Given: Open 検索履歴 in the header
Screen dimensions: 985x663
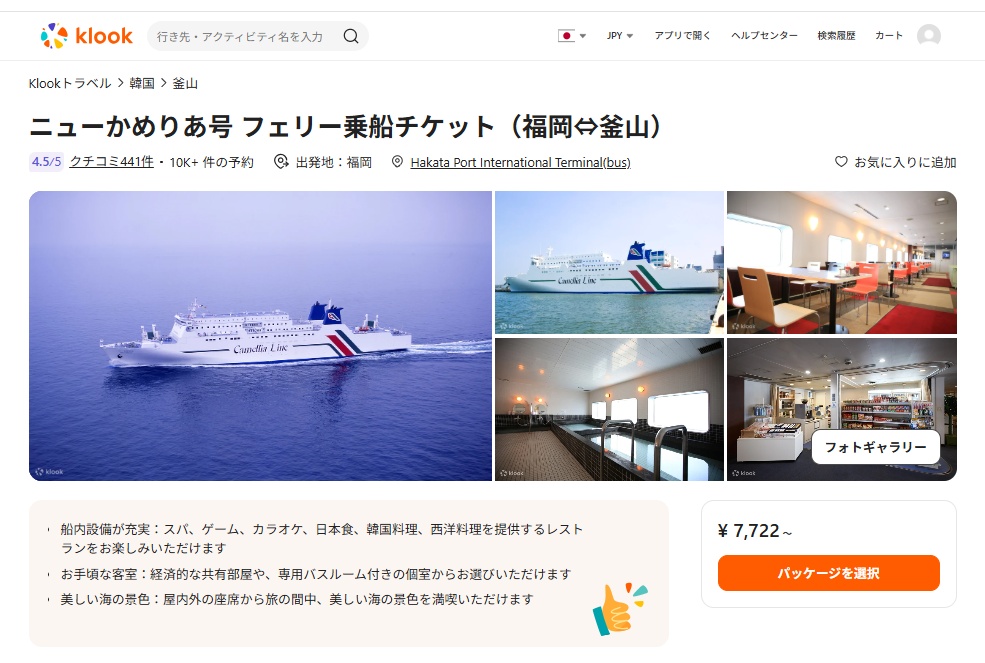Looking at the screenshot, I should pos(836,36).
